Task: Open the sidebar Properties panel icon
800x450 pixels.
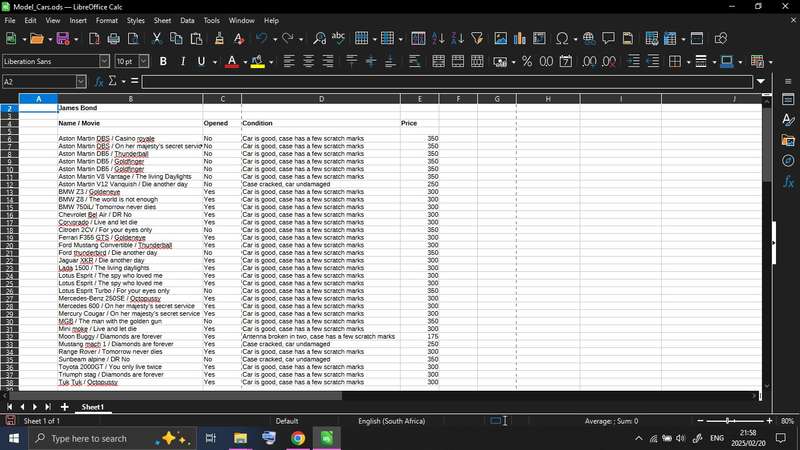Action: 788,99
